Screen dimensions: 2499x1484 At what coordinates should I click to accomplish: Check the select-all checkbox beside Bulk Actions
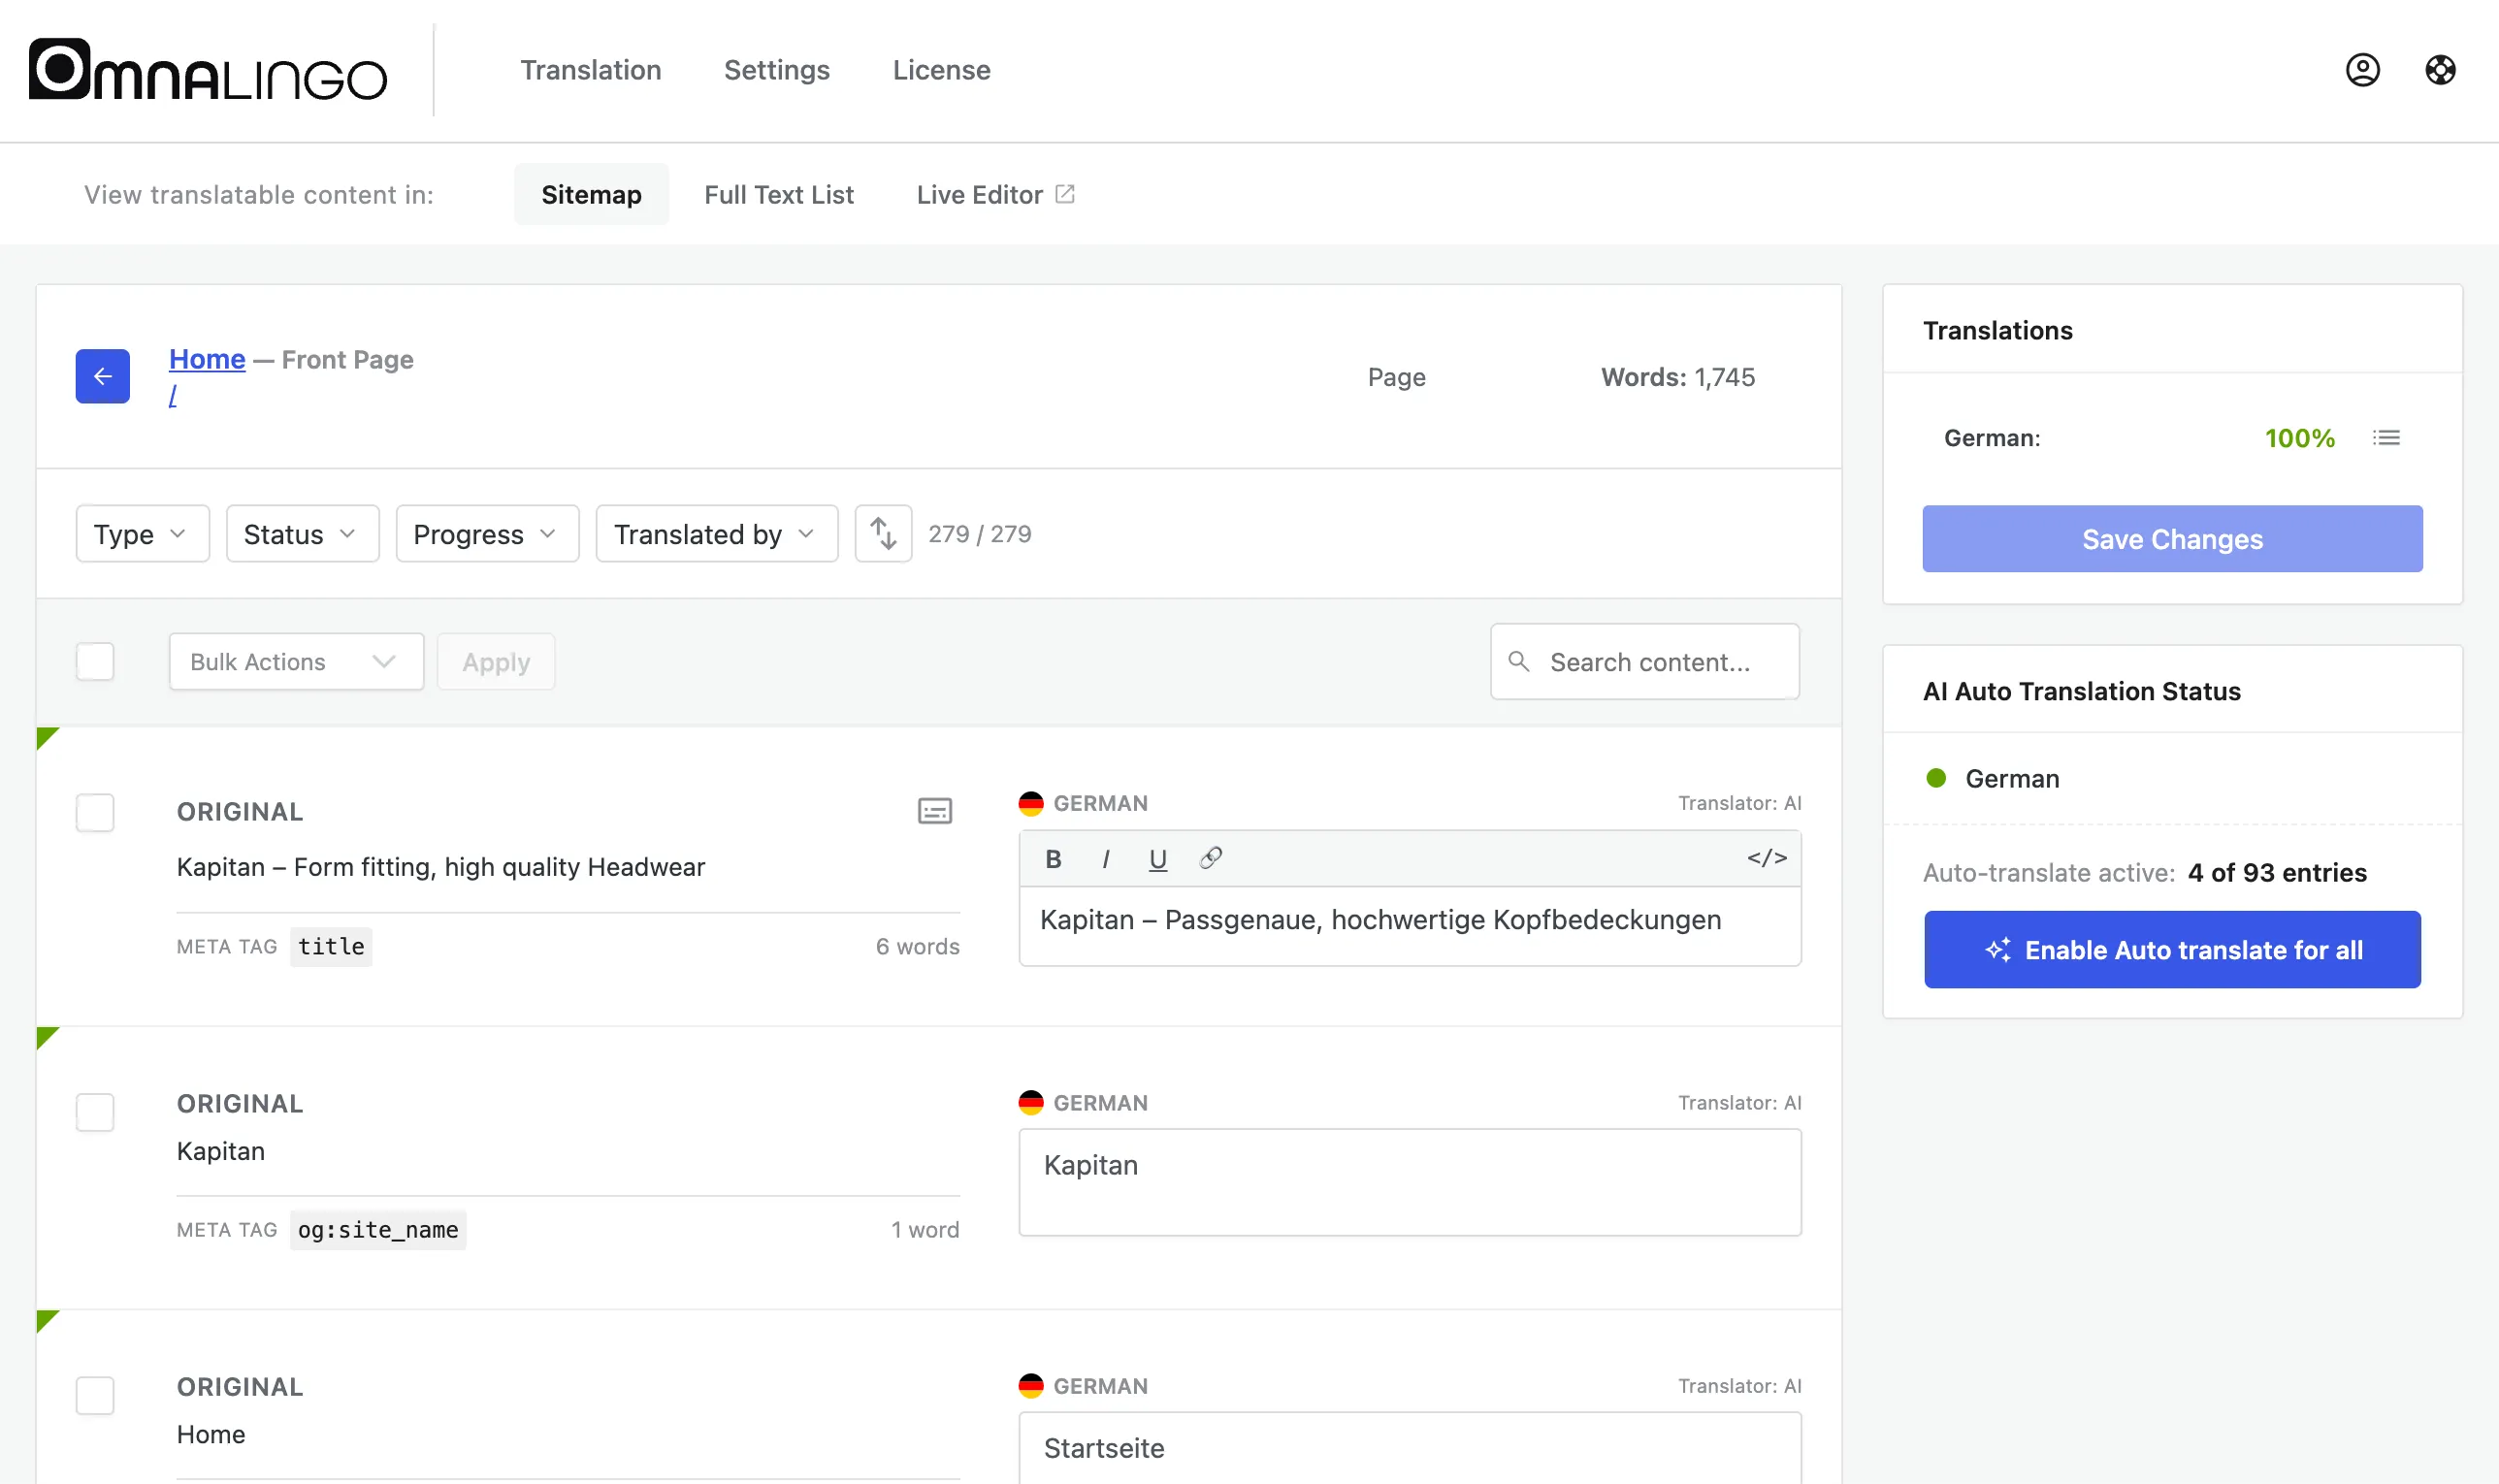95,661
